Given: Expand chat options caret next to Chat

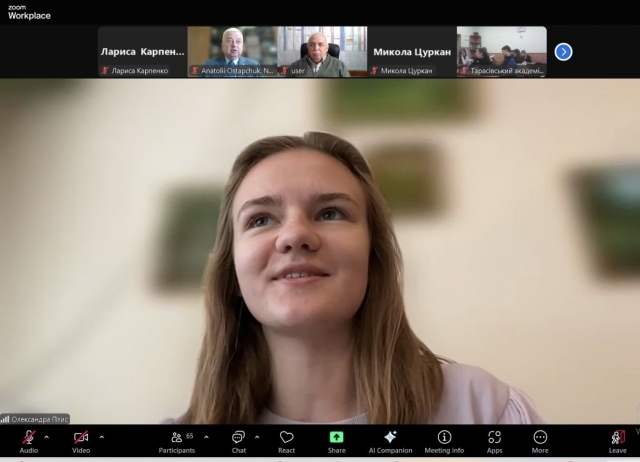Looking at the screenshot, I should tap(257, 437).
